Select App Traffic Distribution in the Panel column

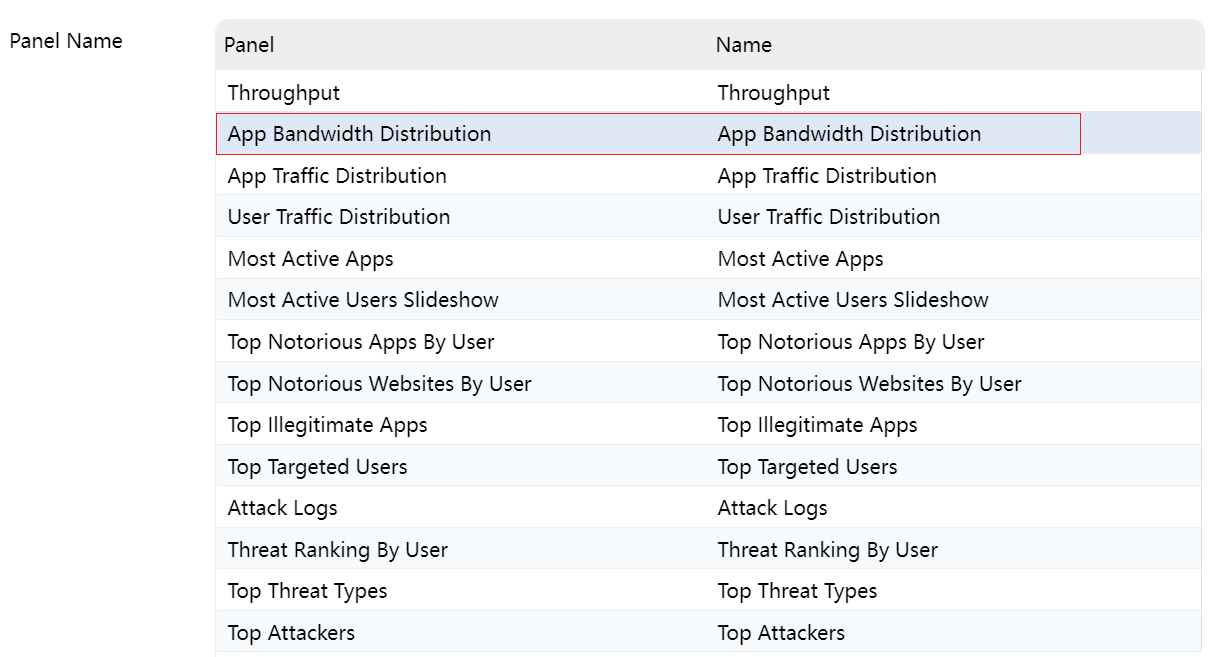[337, 176]
